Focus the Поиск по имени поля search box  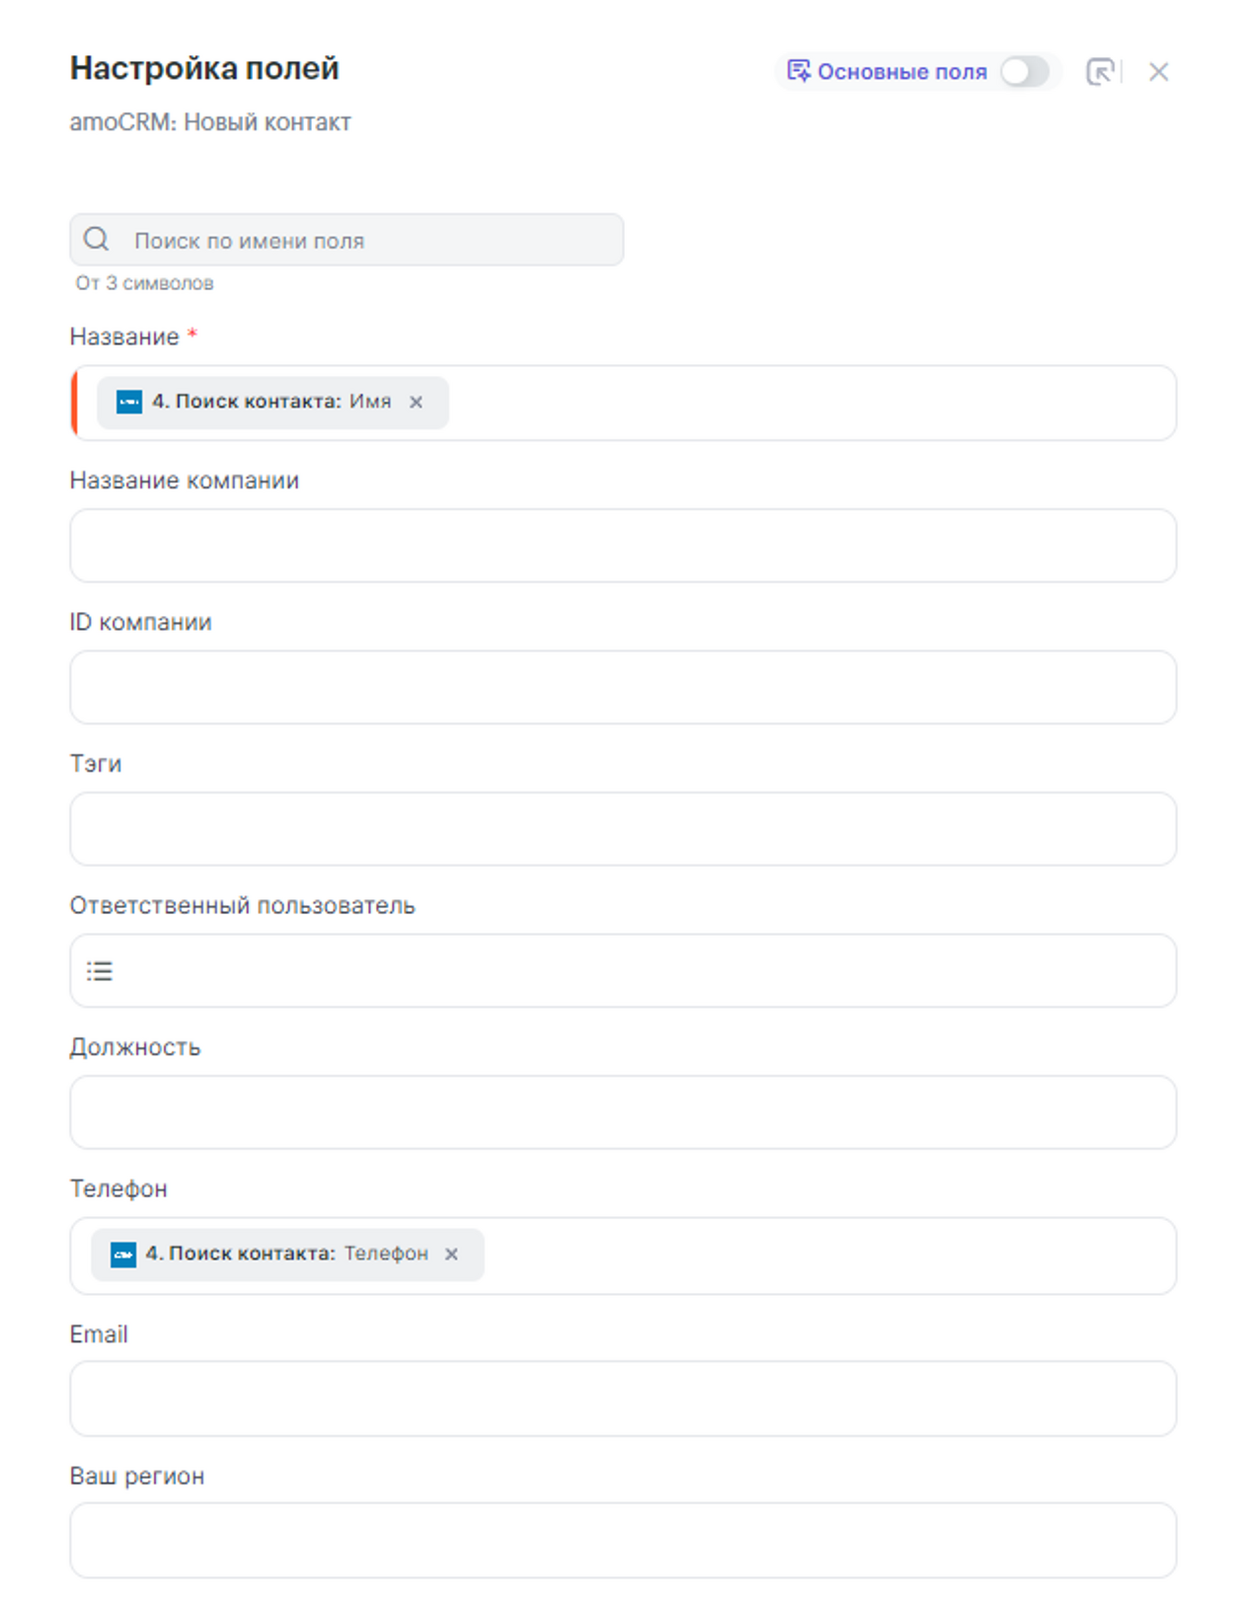(370, 240)
